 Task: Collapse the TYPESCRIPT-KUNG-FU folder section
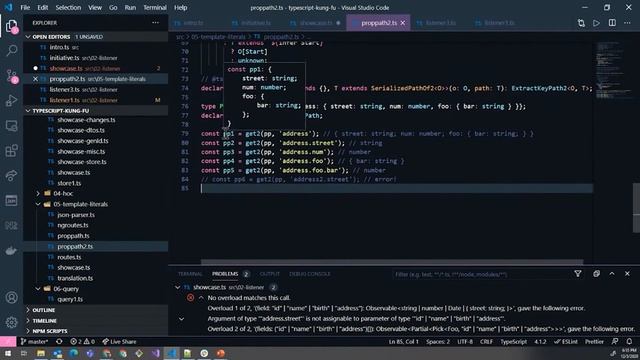28,111
